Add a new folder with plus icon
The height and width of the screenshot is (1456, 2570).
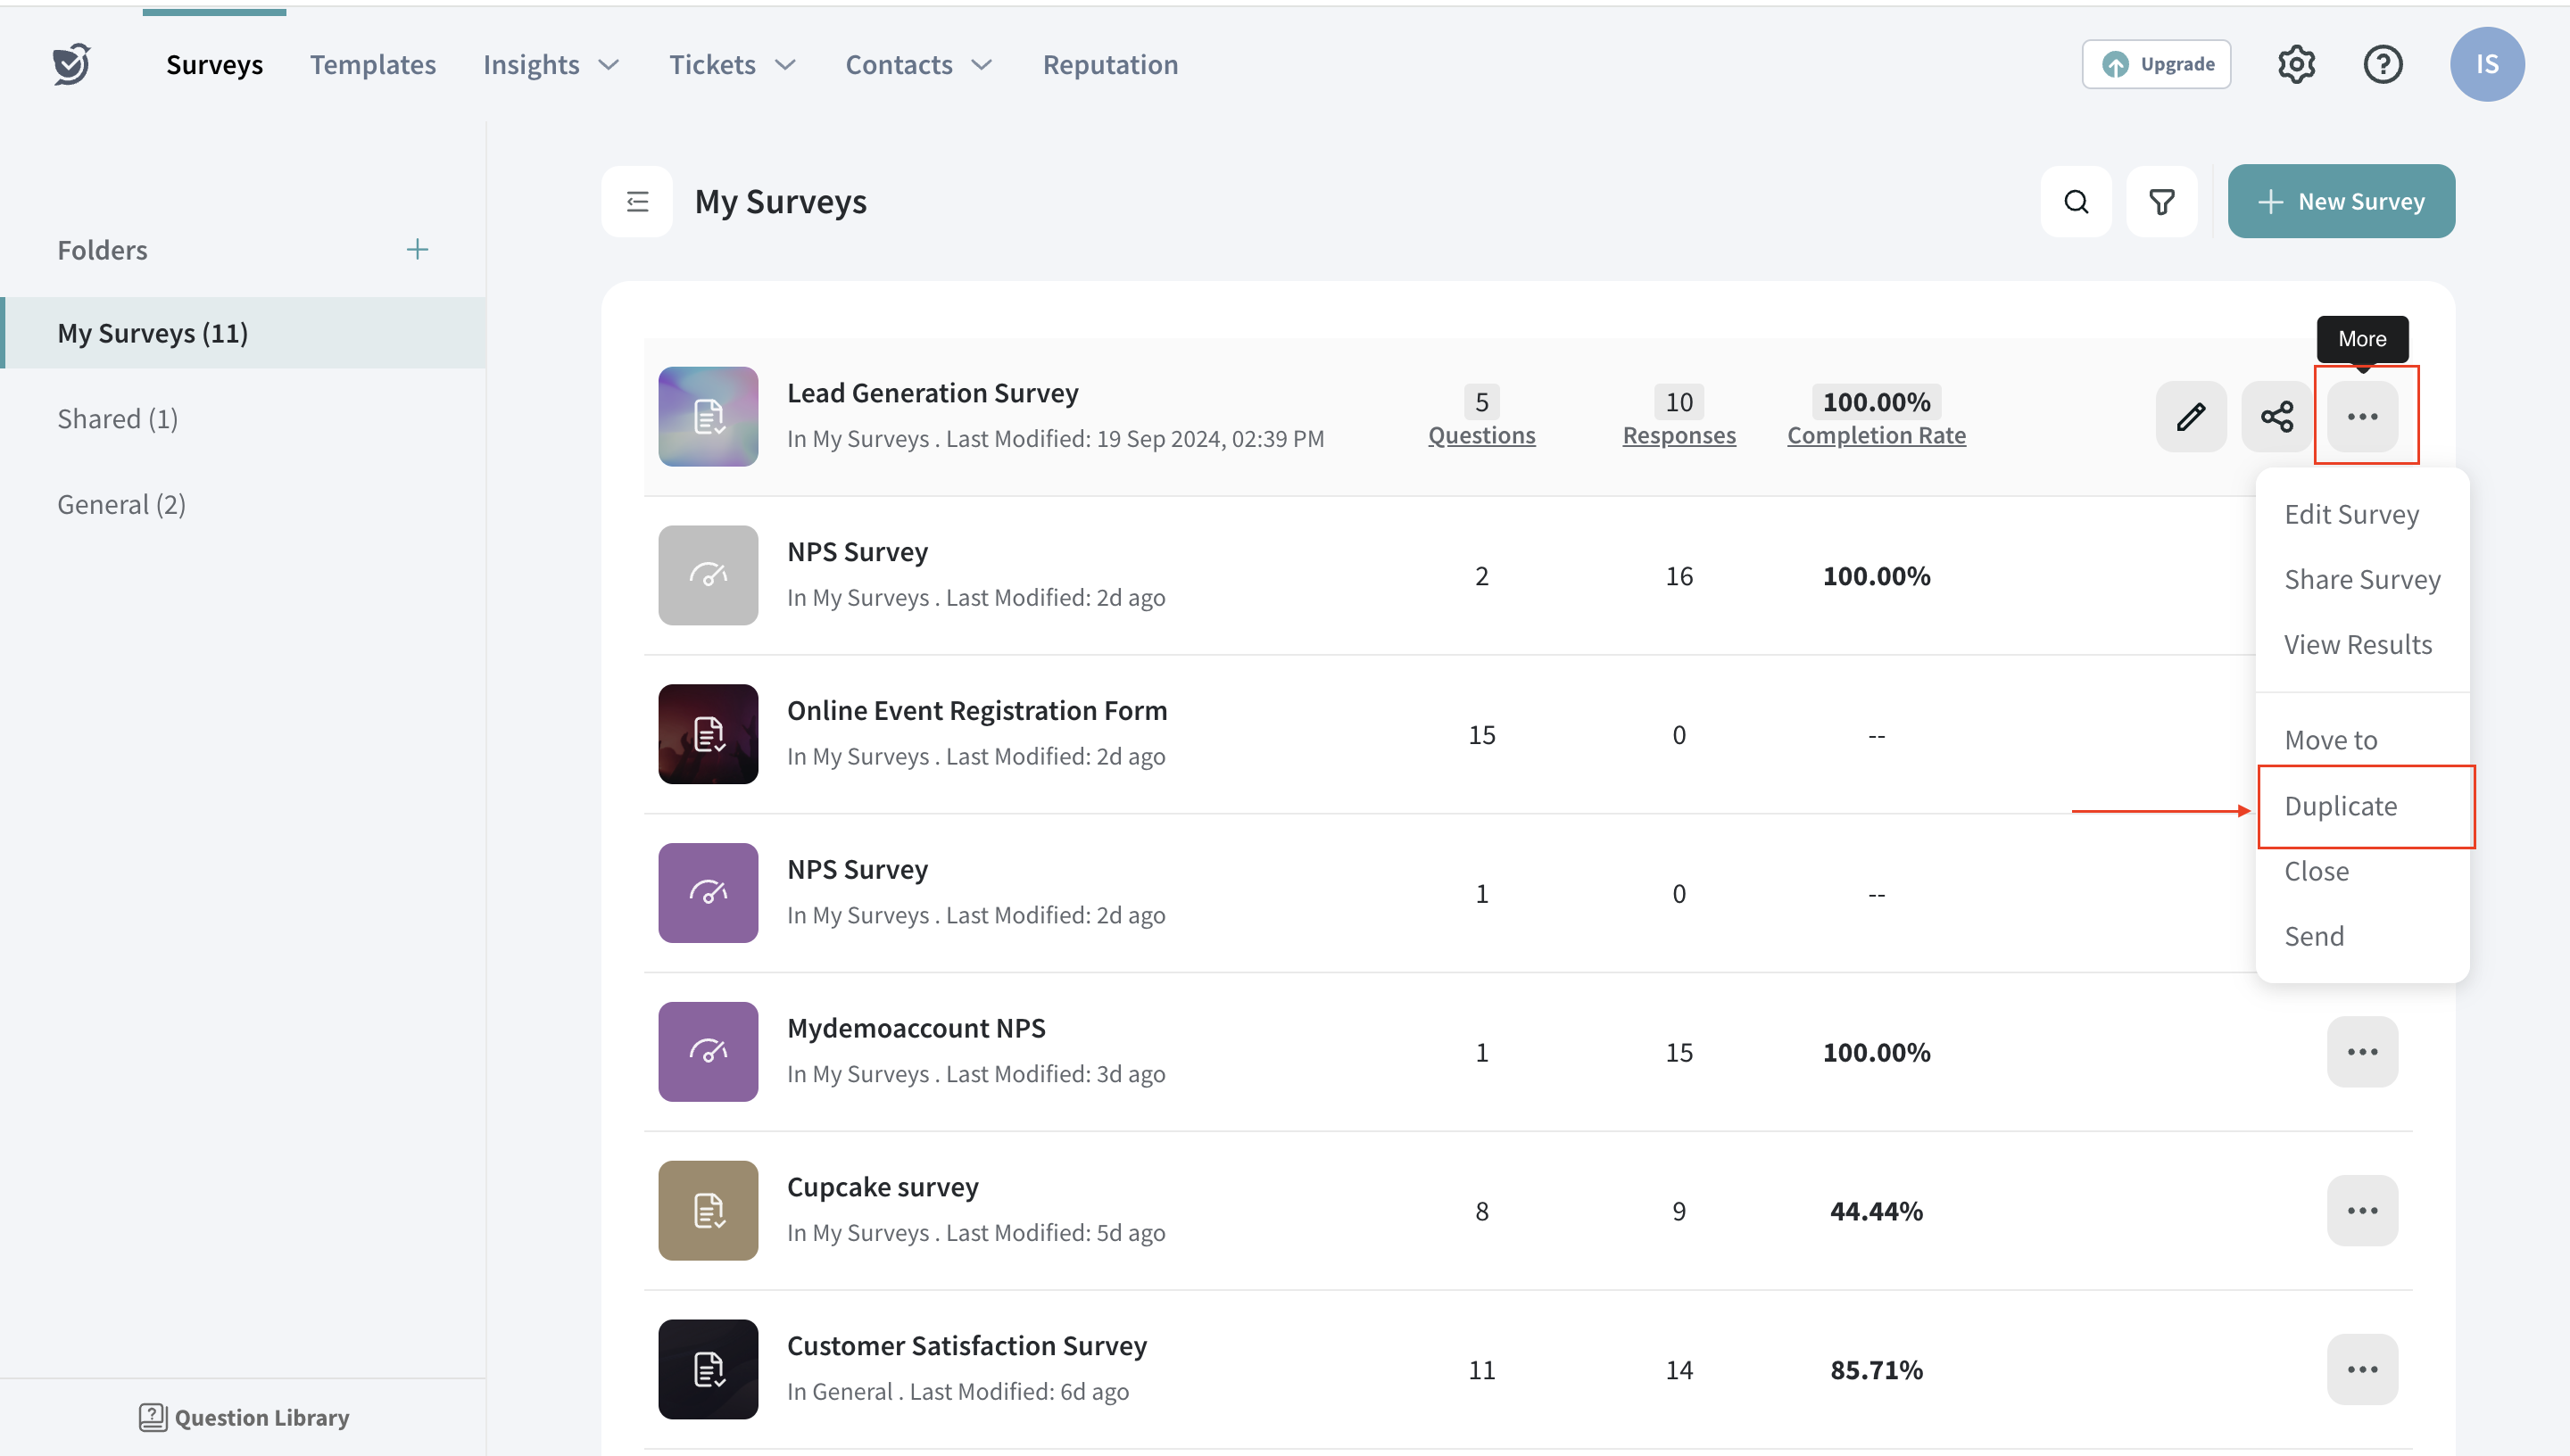click(417, 249)
